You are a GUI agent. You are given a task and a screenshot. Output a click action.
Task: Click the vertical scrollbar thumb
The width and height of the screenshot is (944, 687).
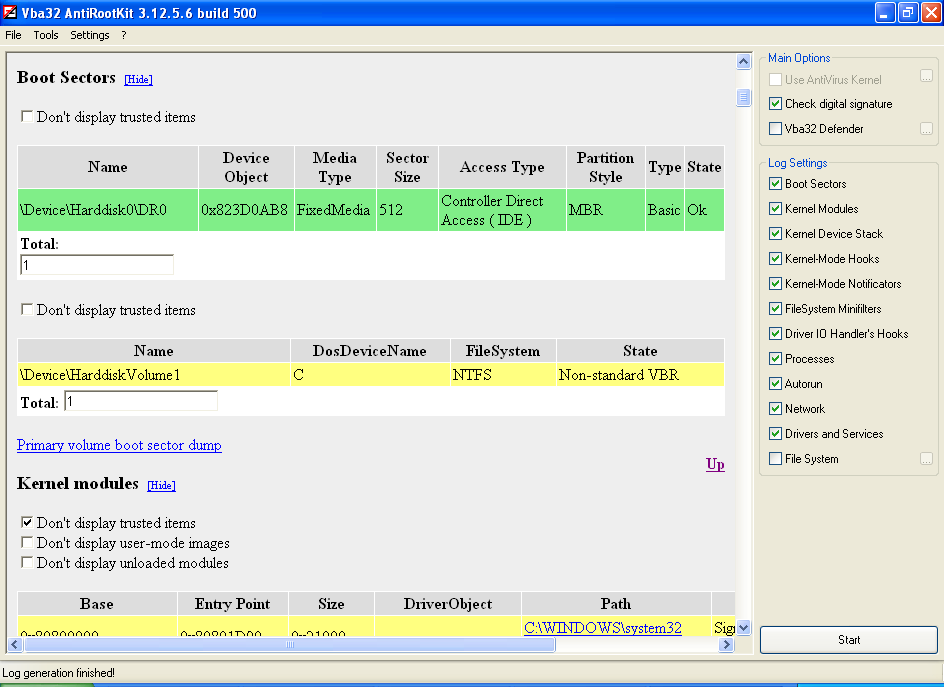click(744, 98)
